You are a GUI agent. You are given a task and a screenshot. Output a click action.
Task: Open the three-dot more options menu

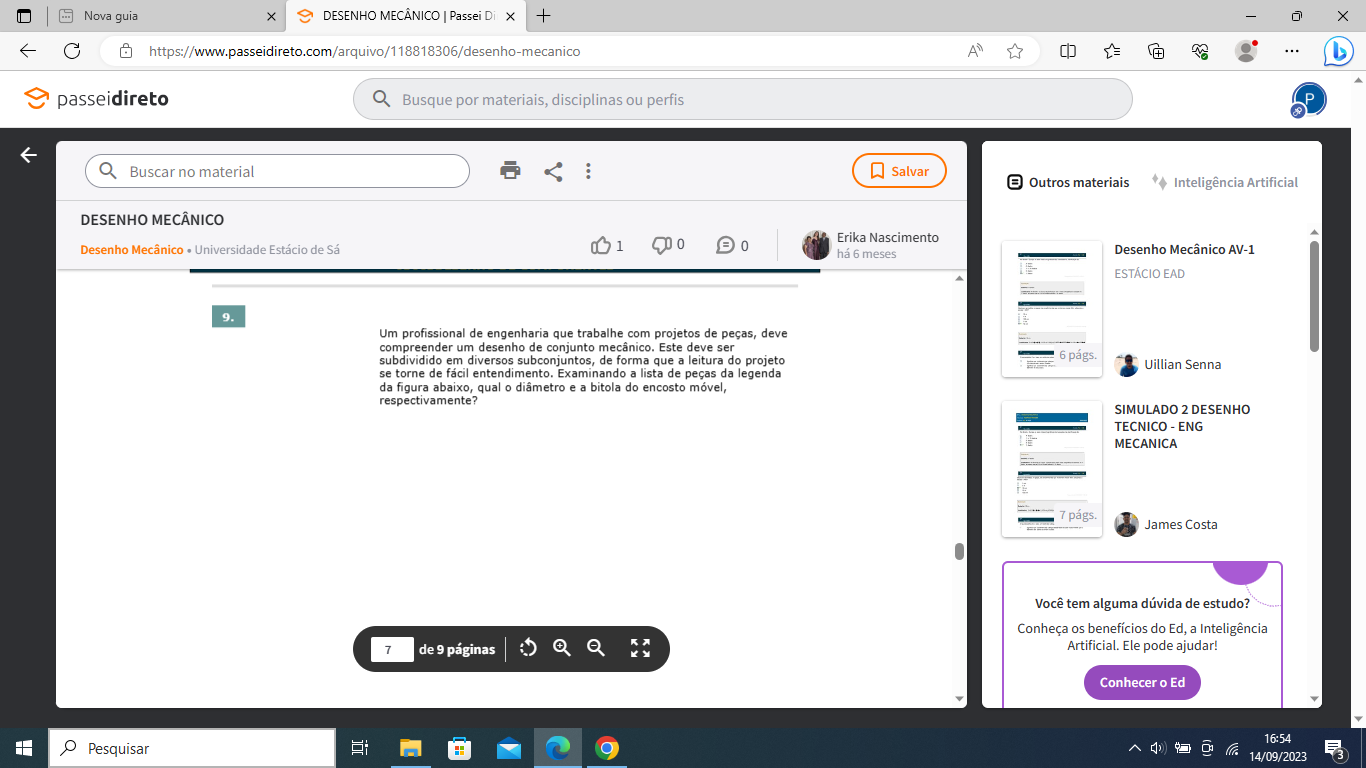(588, 171)
